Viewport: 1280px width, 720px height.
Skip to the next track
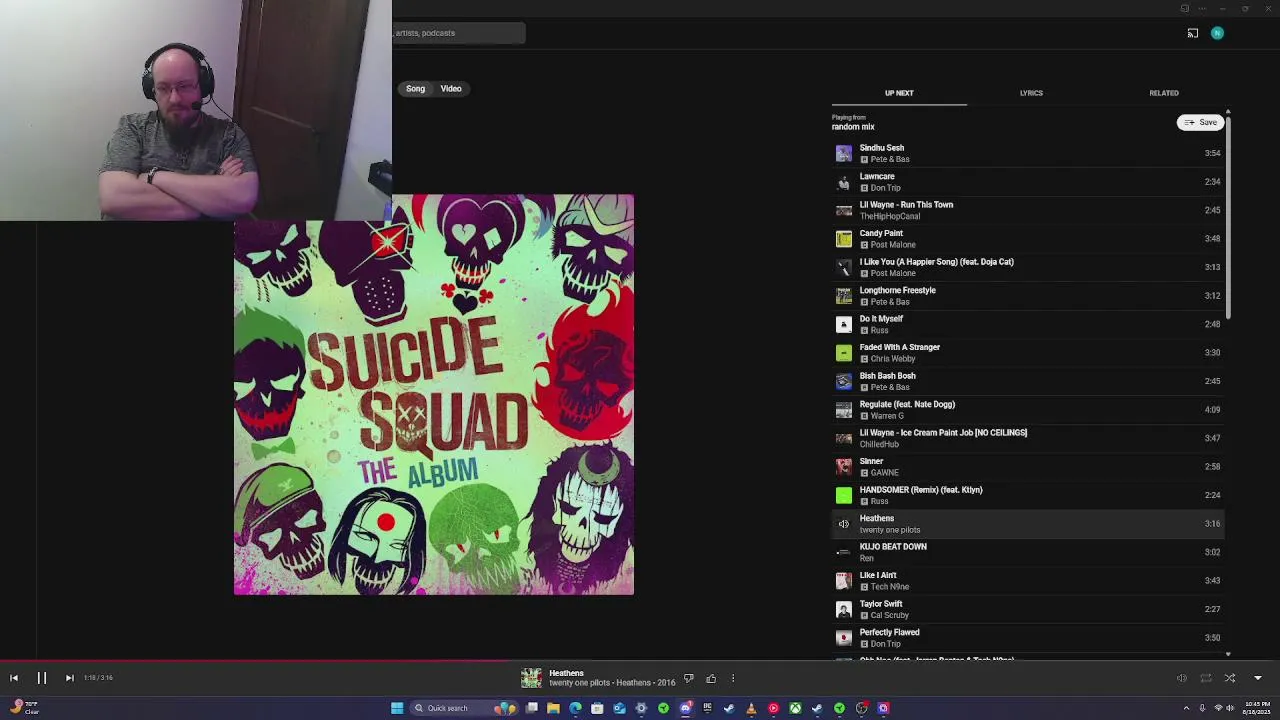pos(69,678)
